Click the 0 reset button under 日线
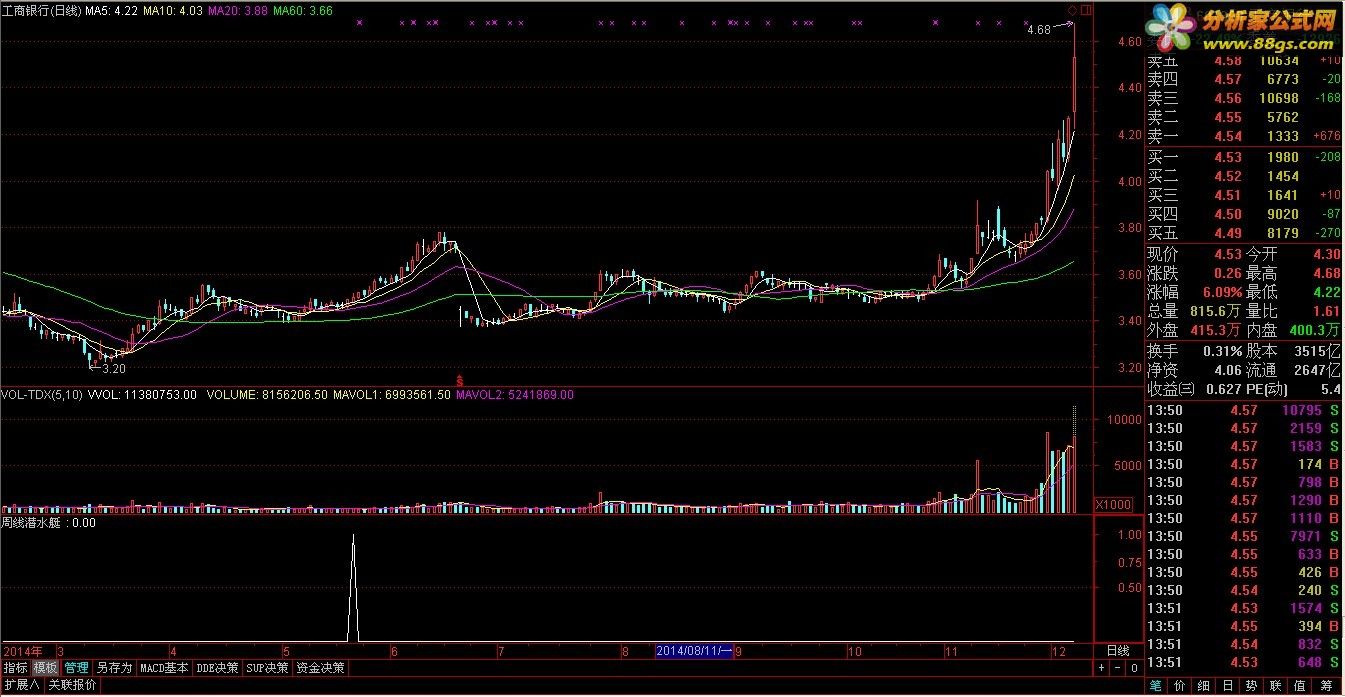Viewport: 1345px width, 697px height. (x=1134, y=667)
